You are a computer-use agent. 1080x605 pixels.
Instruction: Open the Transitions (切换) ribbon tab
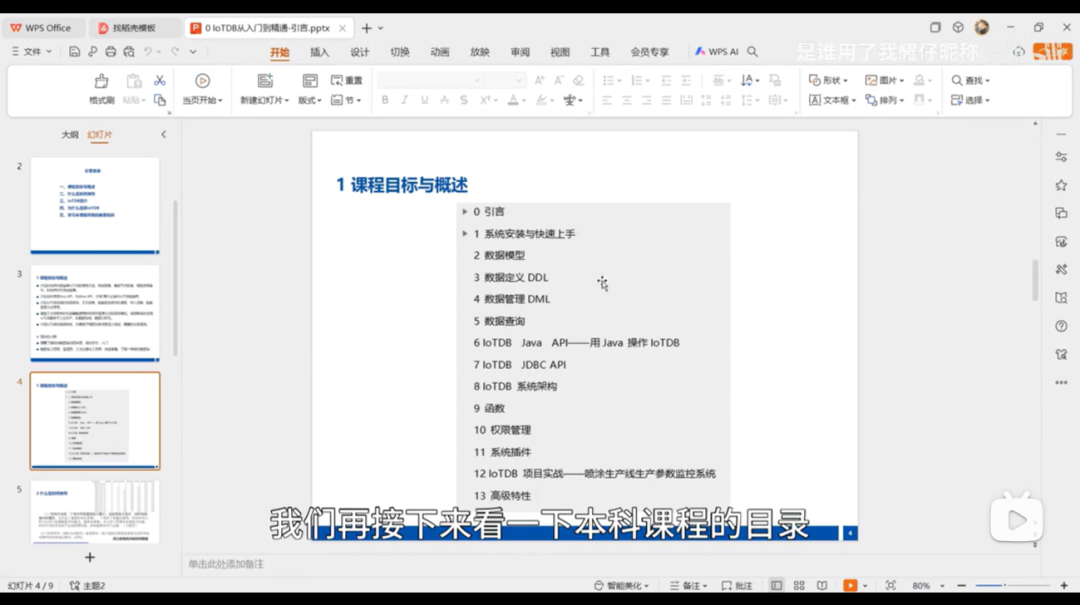pyautogui.click(x=399, y=52)
